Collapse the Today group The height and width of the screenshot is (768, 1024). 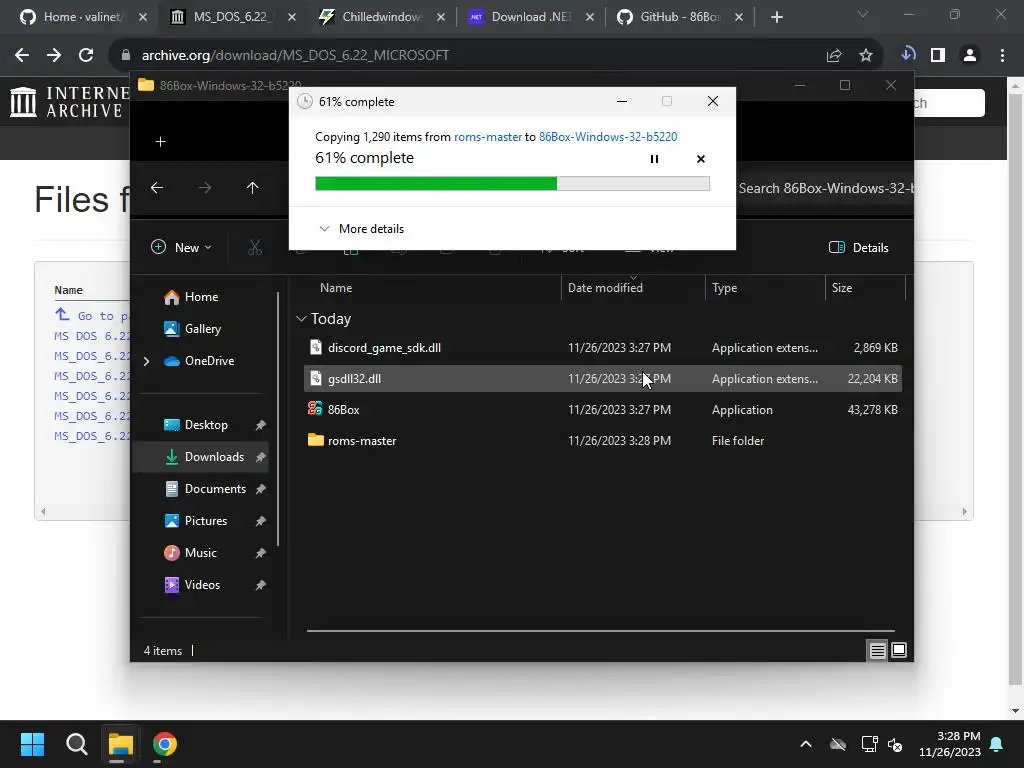(301, 319)
